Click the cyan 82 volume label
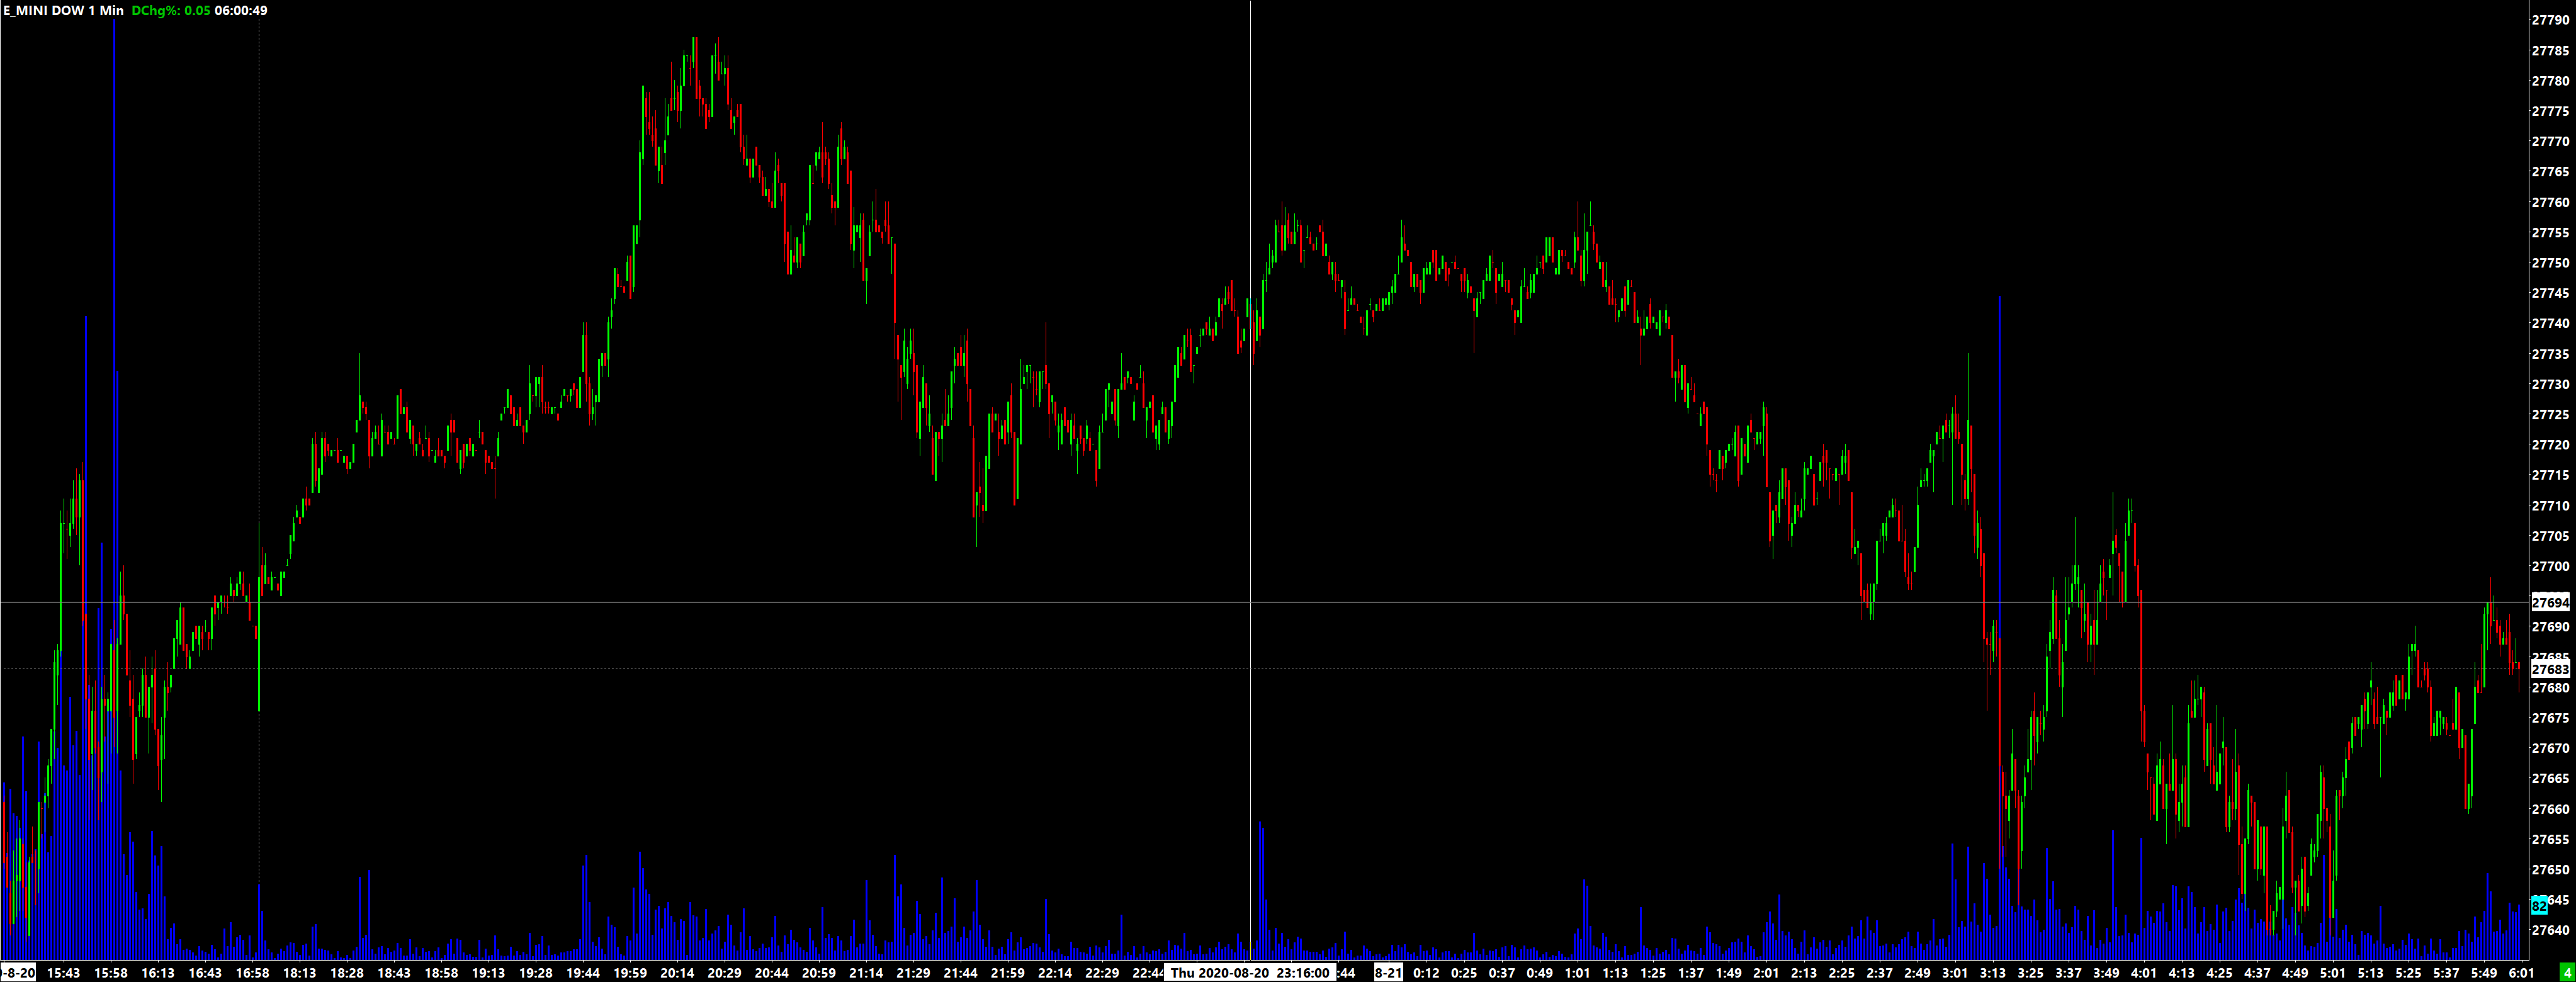This screenshot has width=2576, height=982. pos(2539,906)
